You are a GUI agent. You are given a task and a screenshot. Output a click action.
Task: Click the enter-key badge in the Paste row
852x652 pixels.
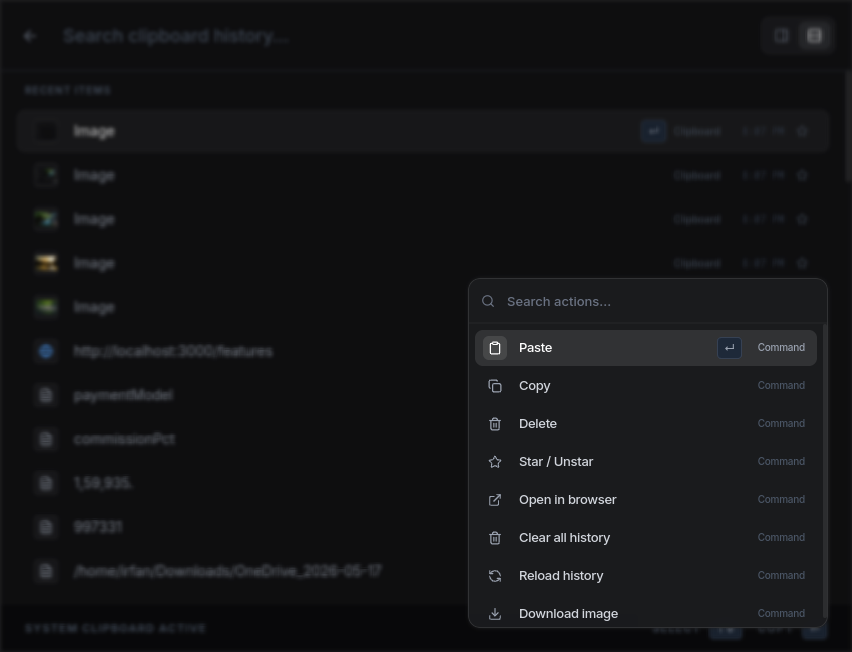click(729, 348)
